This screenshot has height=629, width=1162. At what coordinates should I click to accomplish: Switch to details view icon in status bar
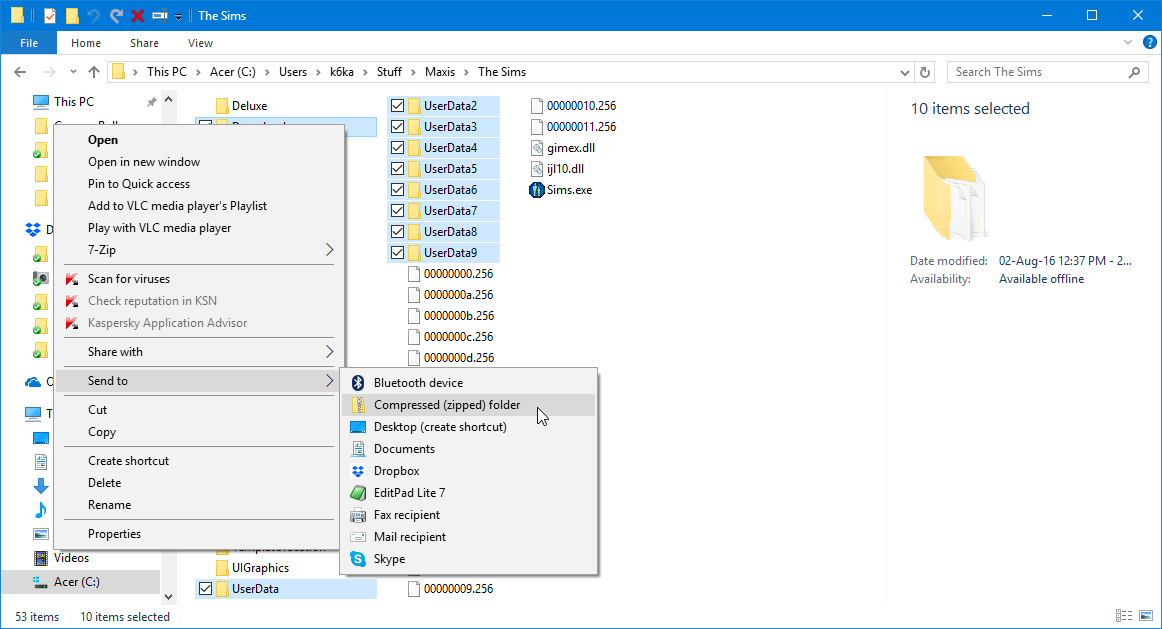1123,616
